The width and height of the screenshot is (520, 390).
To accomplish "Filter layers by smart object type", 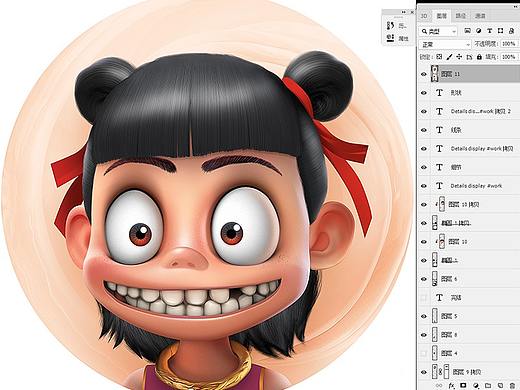I will tap(511, 31).
